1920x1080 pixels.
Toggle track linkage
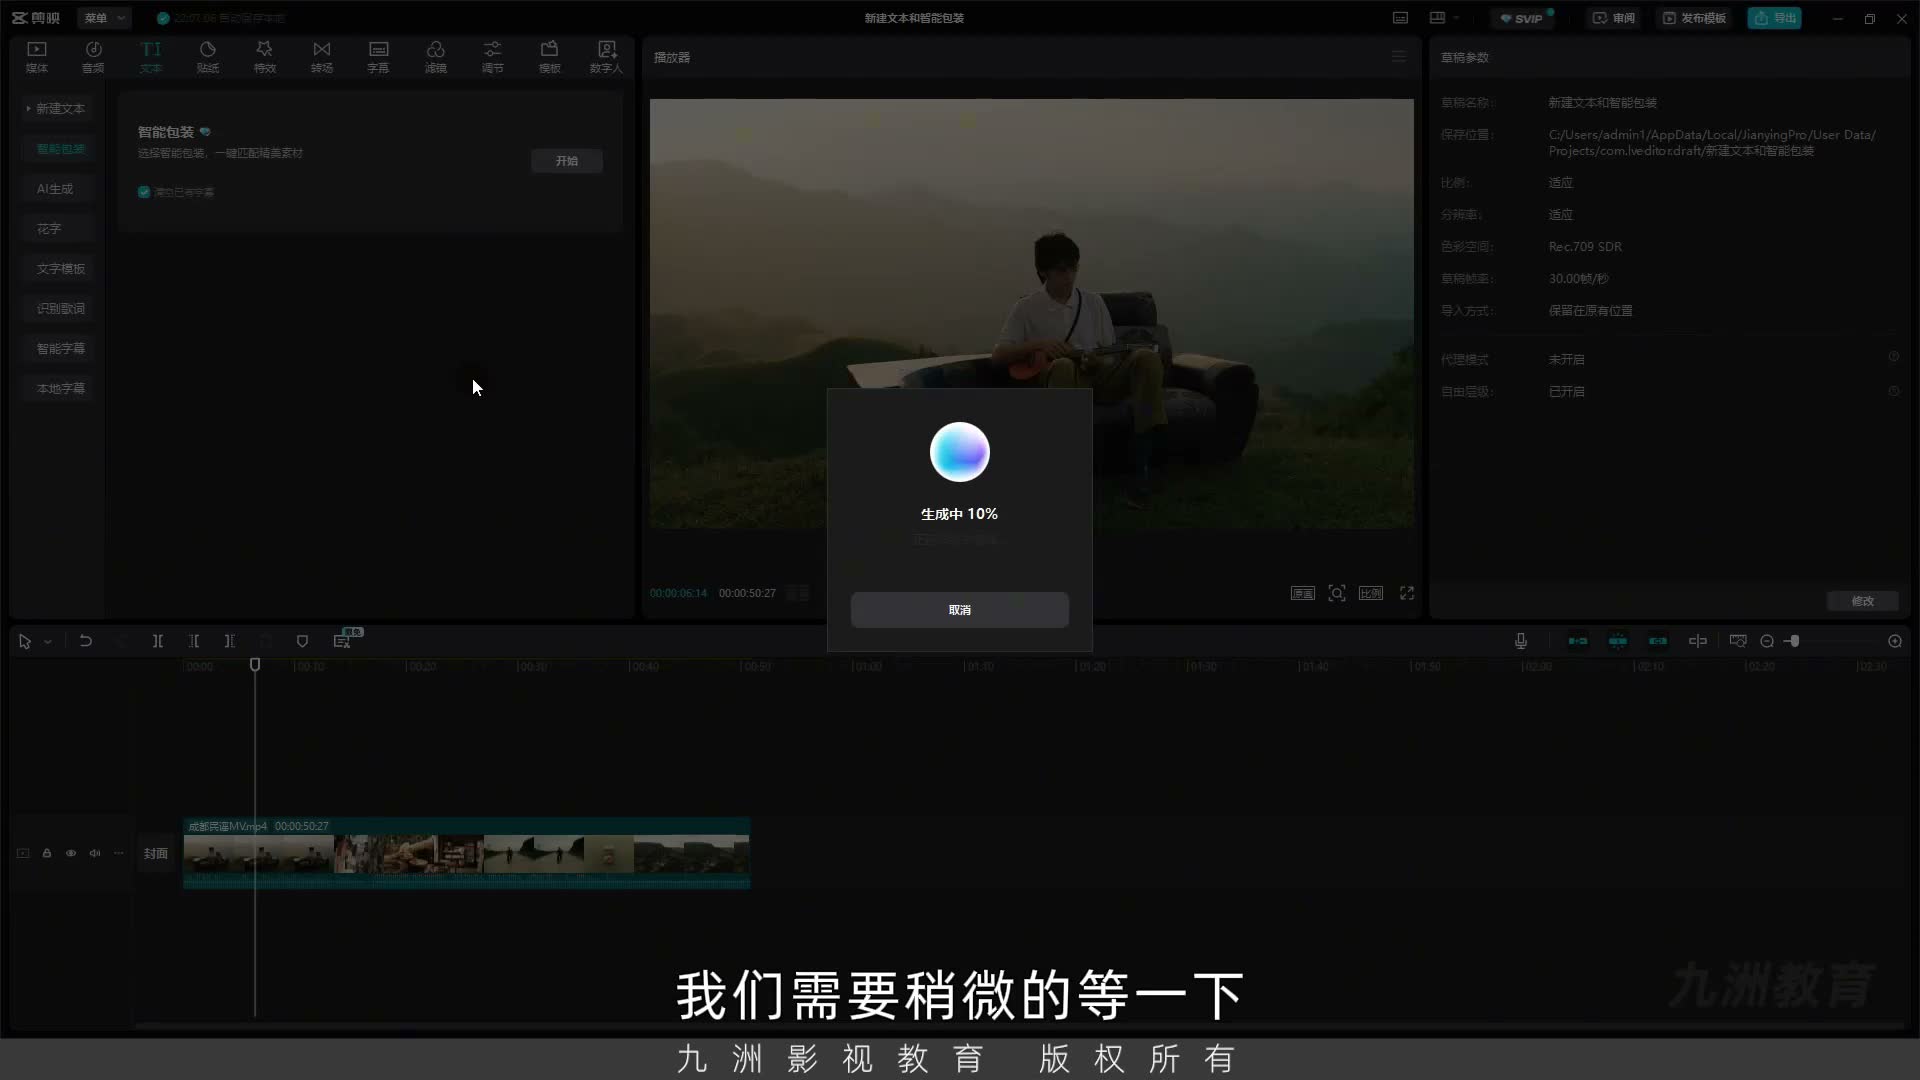[1658, 641]
